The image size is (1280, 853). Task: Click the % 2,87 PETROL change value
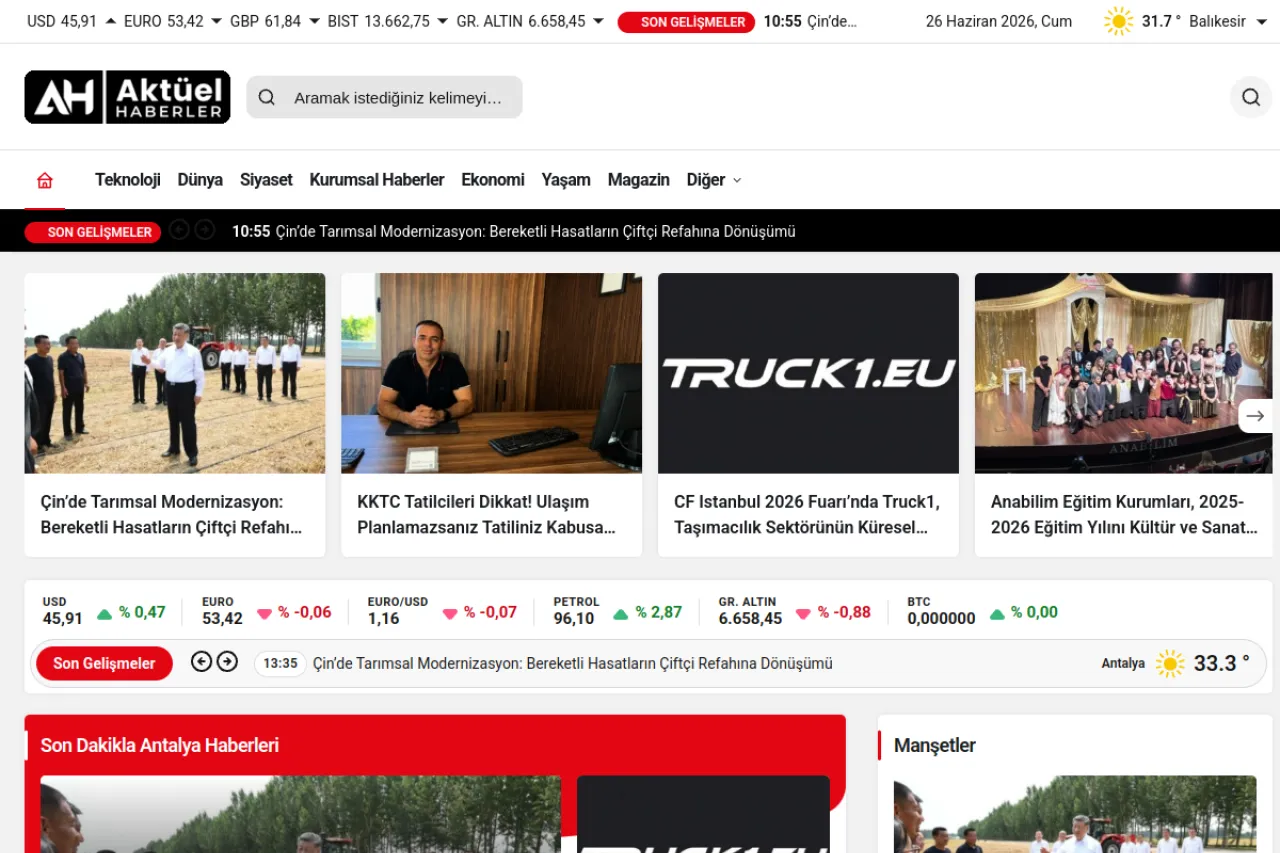[659, 612]
